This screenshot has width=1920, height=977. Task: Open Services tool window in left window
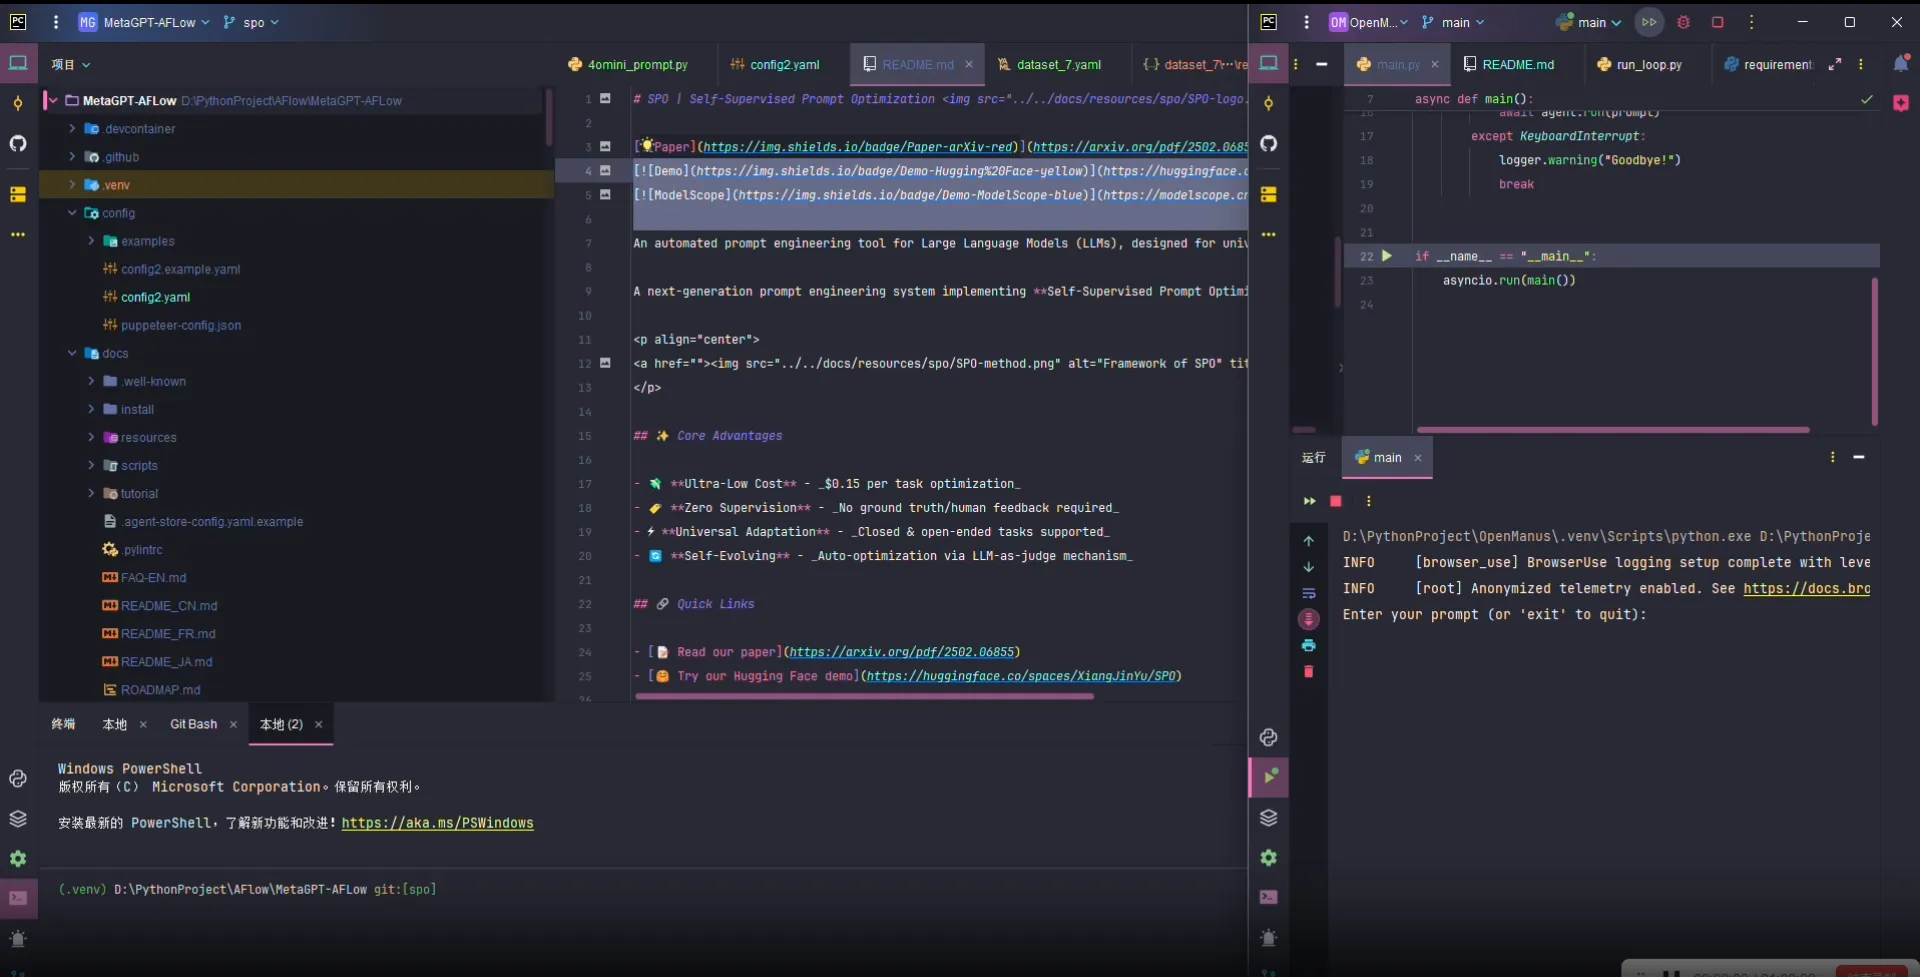pos(18,859)
